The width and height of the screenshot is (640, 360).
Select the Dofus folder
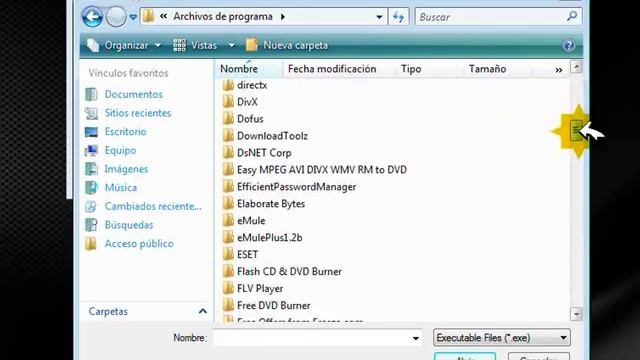tap(250, 119)
